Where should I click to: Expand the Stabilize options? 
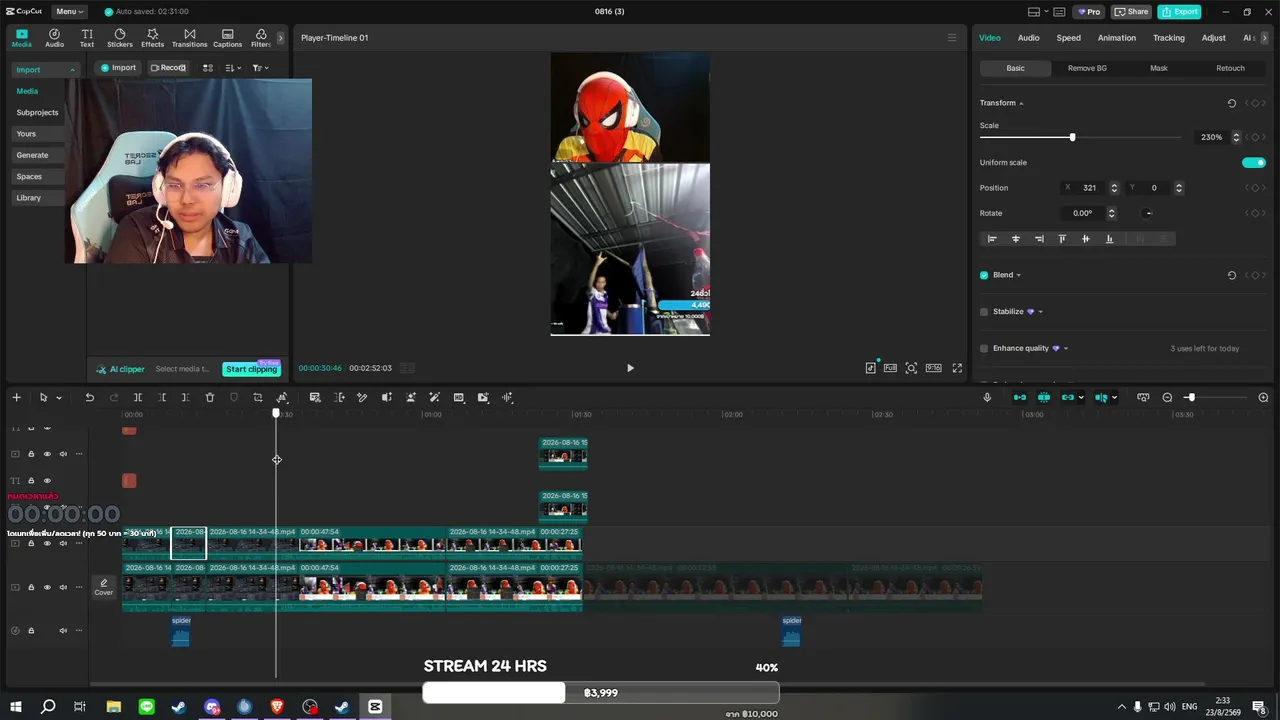(1040, 312)
